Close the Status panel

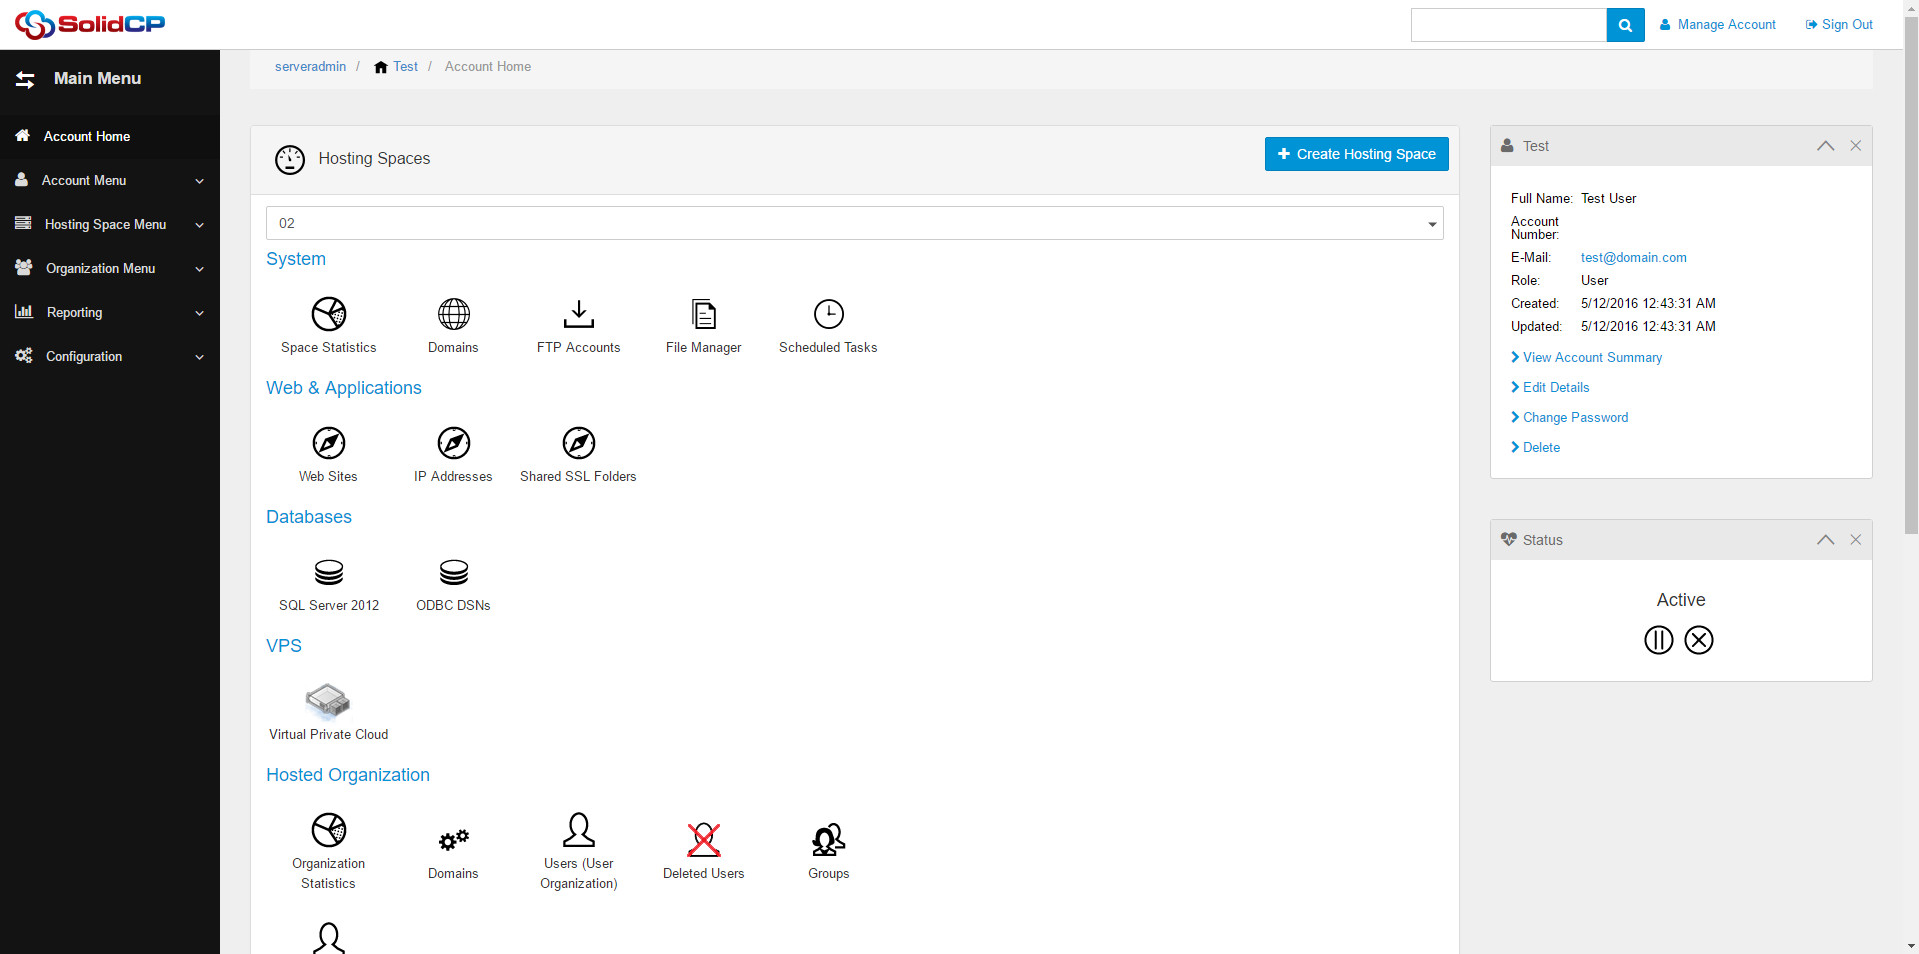[x=1855, y=540]
